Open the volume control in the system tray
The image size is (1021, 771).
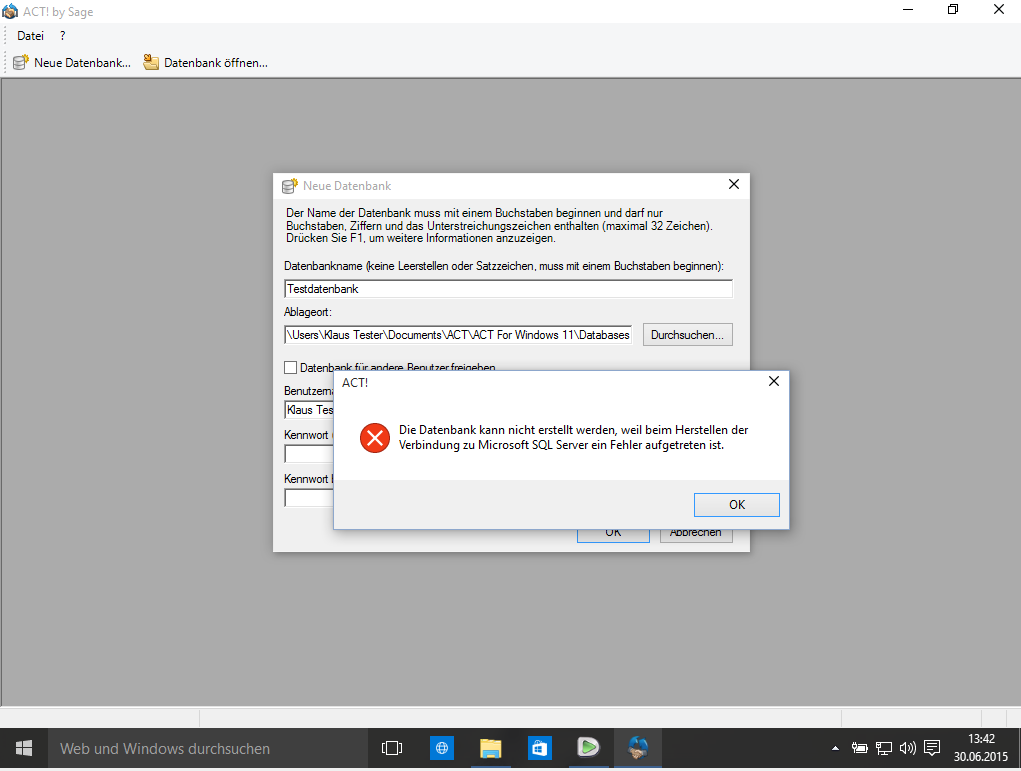(907, 748)
